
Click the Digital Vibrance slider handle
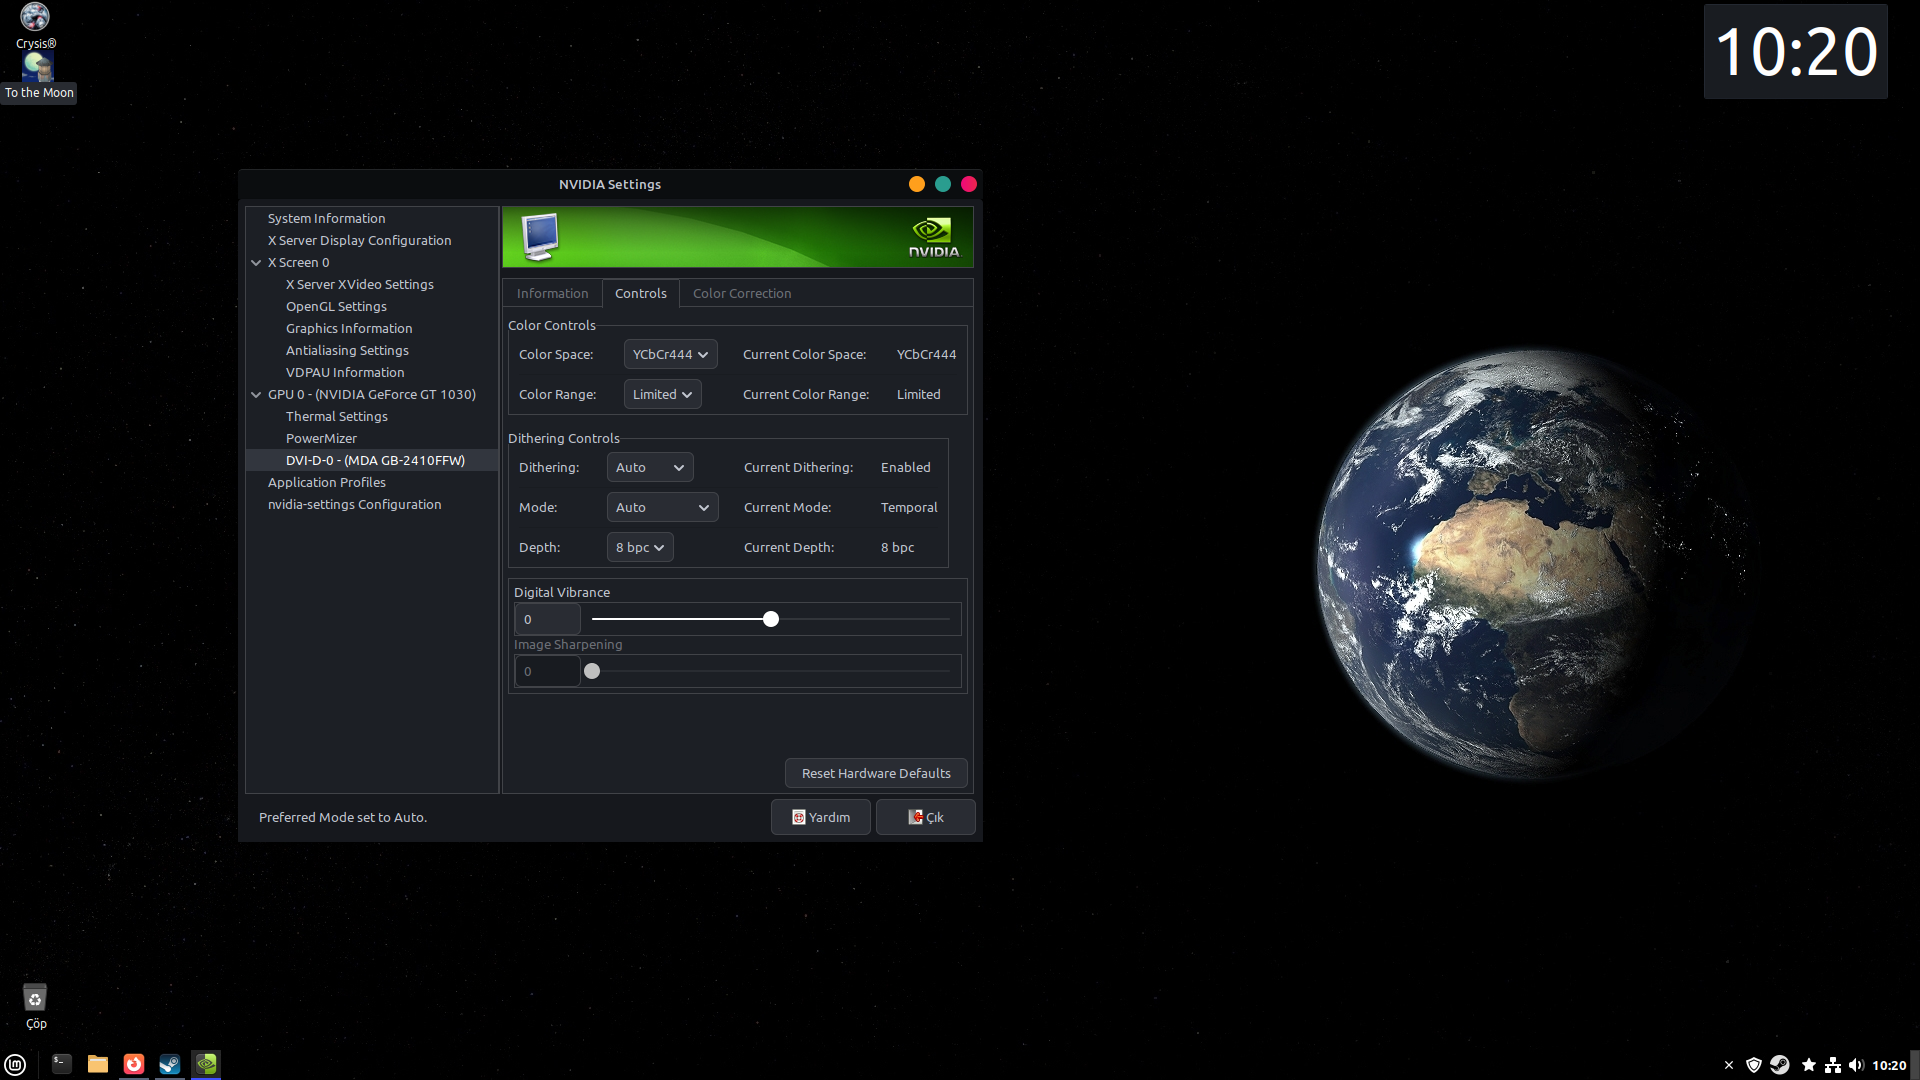[770, 620]
